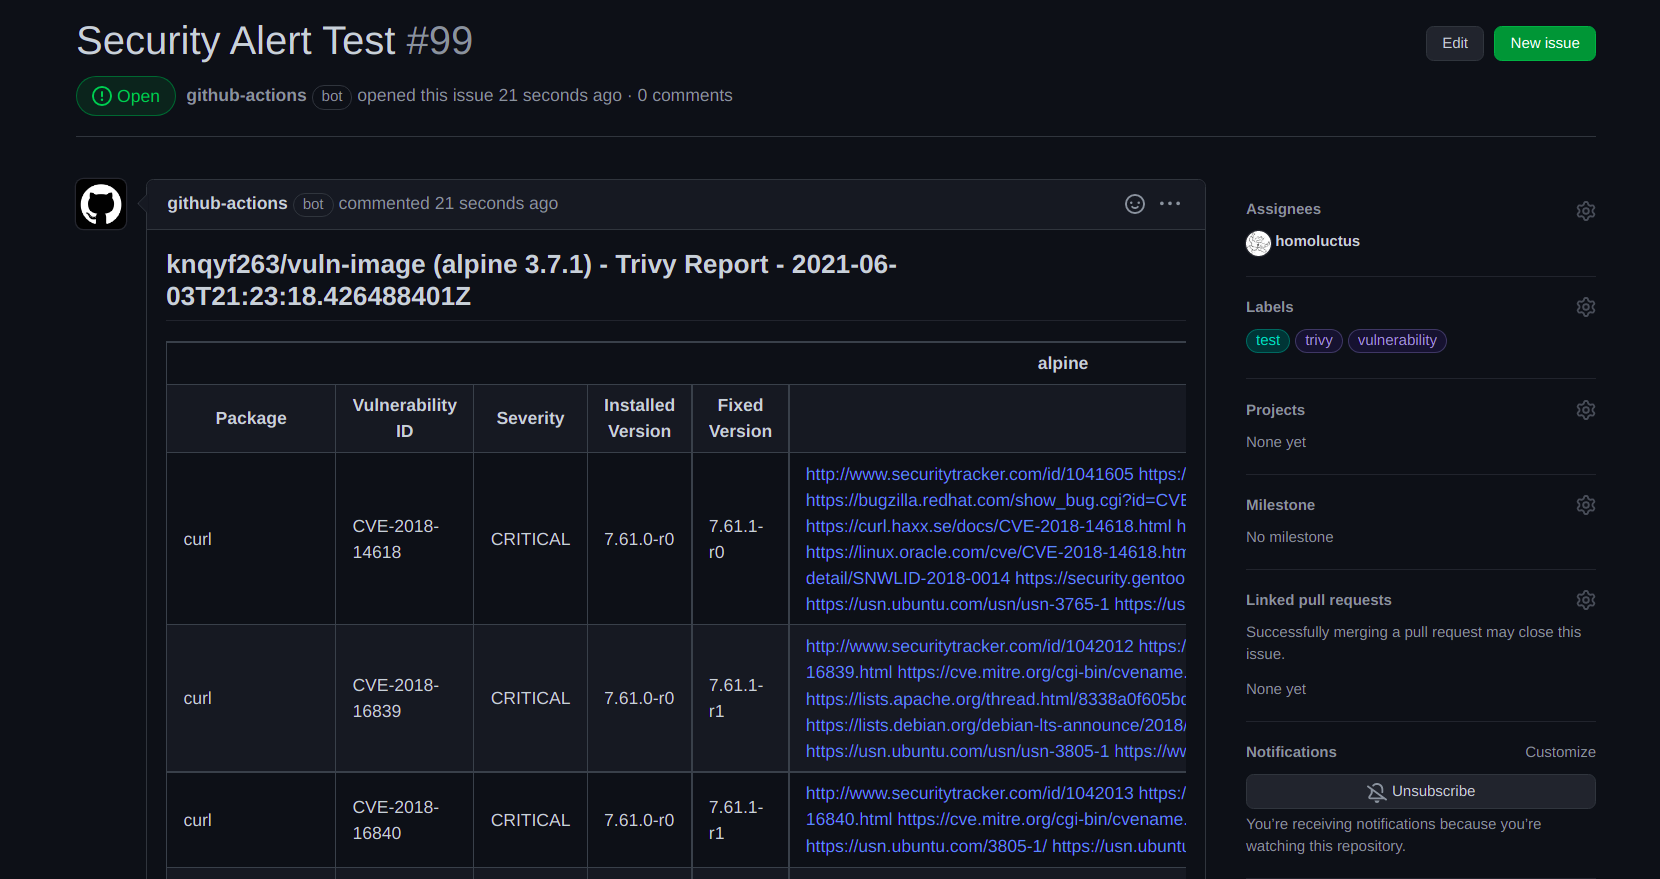Viewport: 1660px width, 879px height.
Task: Click the CVE-2018-14618 vulnerability ID cell
Action: [x=404, y=539]
